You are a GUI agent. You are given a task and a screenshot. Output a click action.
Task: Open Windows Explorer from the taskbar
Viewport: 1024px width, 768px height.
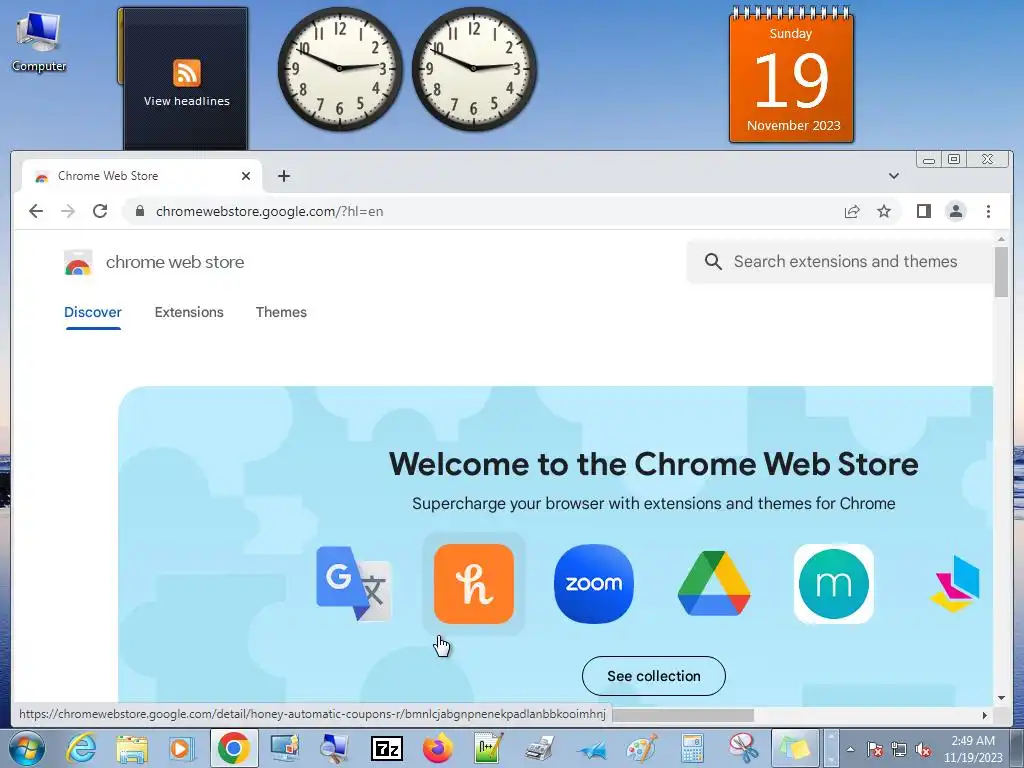click(132, 748)
